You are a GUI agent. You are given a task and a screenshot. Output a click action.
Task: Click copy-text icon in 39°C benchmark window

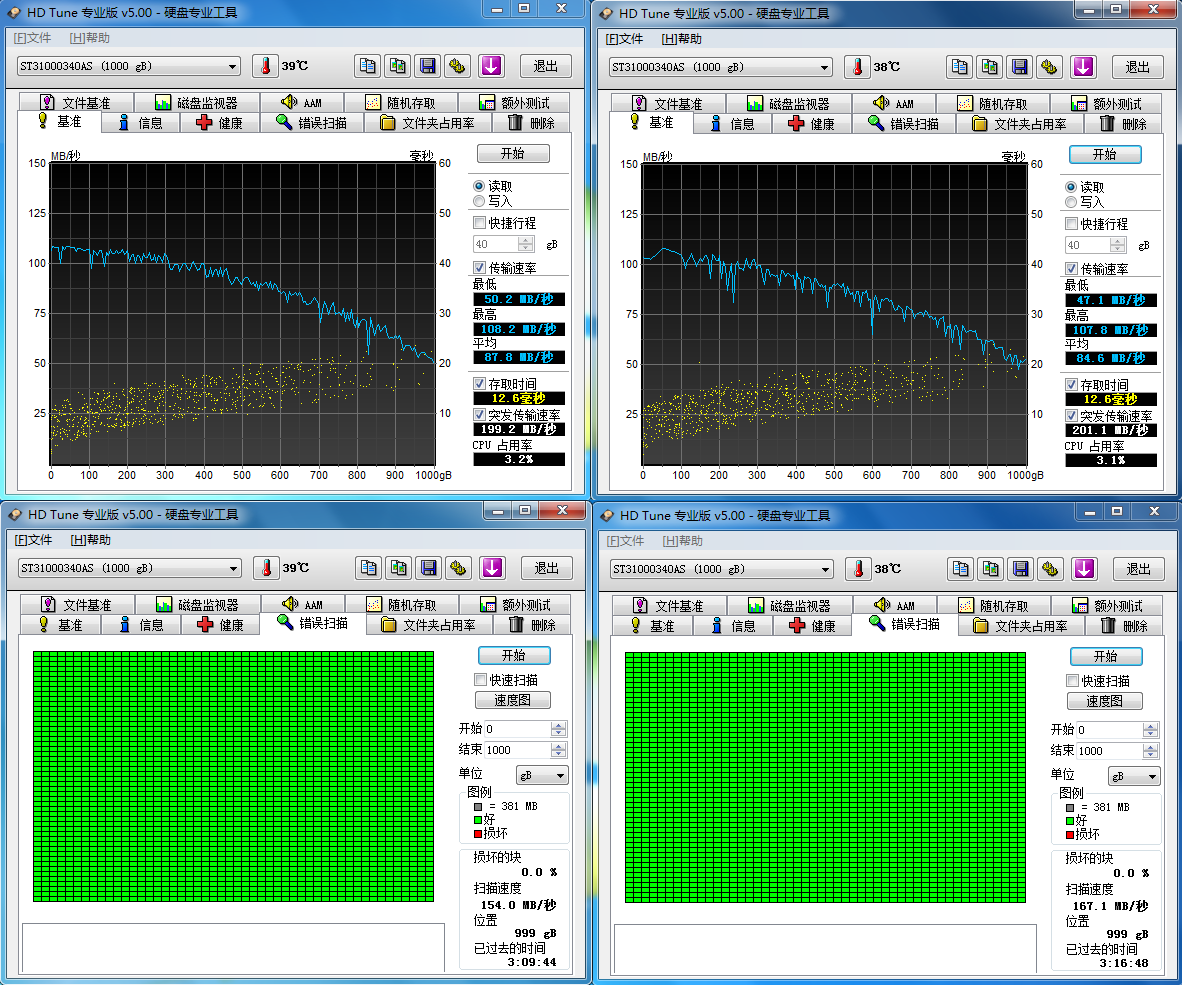point(368,66)
